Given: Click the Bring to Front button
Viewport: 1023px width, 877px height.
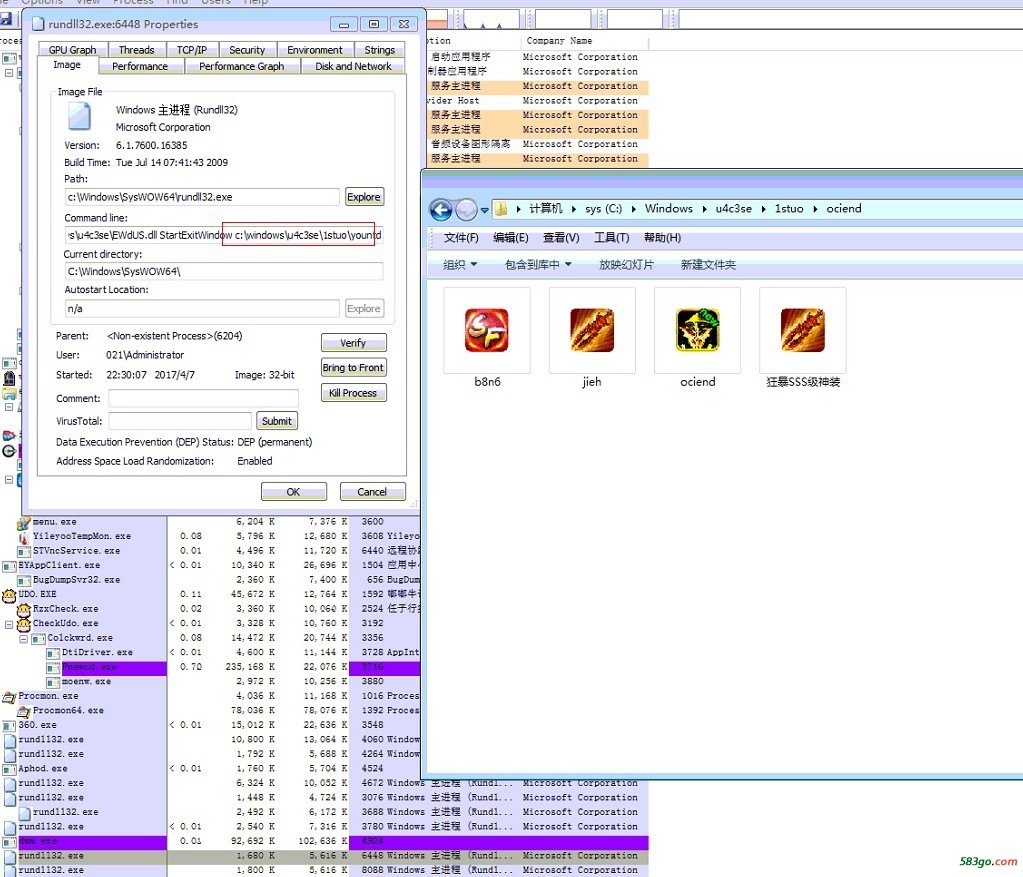Looking at the screenshot, I should coord(353,367).
